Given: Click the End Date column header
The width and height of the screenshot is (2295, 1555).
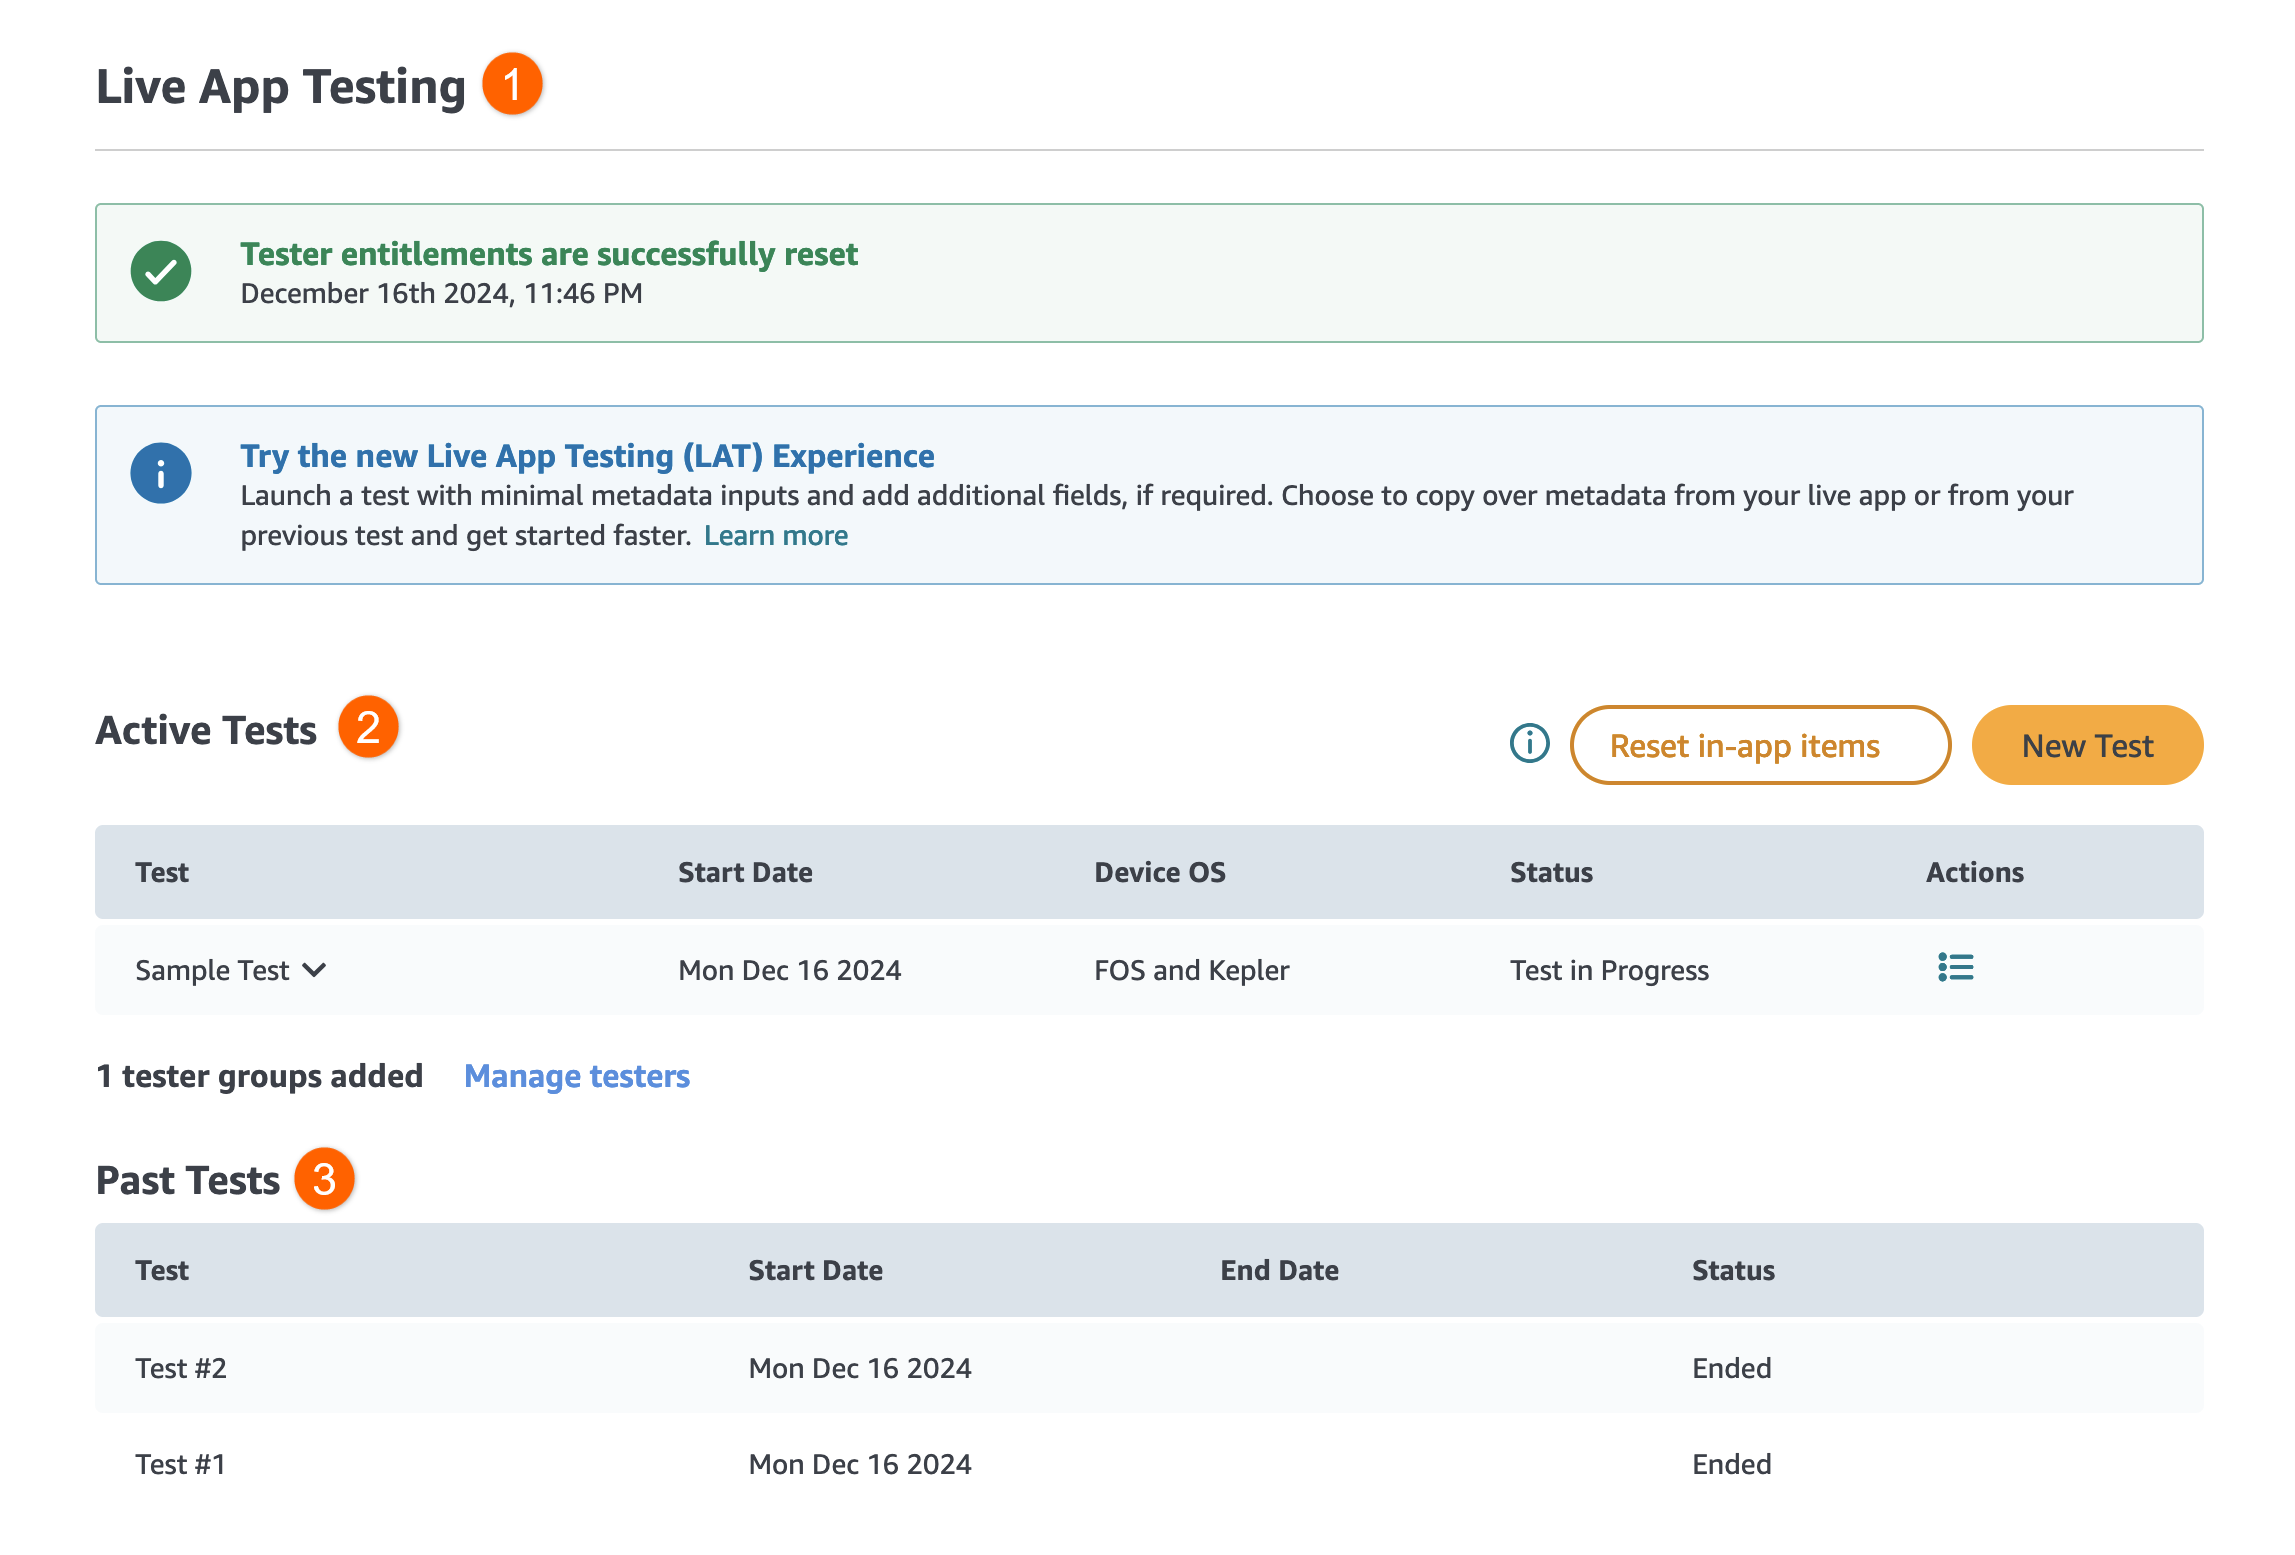Looking at the screenshot, I should (1278, 1270).
